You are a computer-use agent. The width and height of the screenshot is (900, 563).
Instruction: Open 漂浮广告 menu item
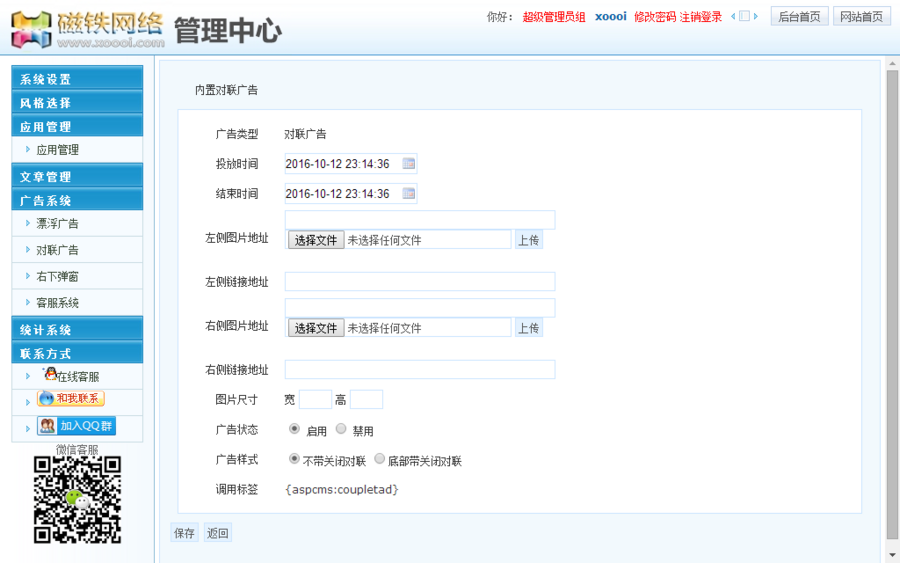coord(57,223)
